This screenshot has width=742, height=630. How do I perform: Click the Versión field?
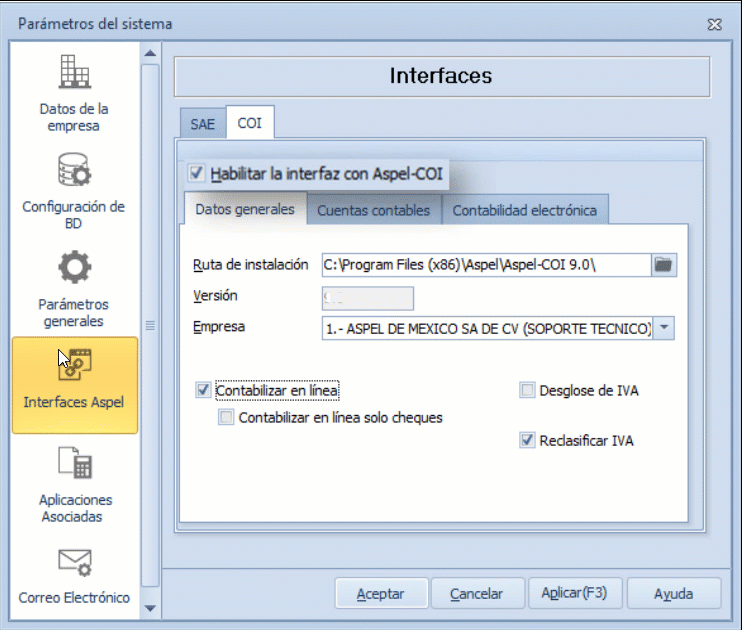pyautogui.click(x=368, y=298)
